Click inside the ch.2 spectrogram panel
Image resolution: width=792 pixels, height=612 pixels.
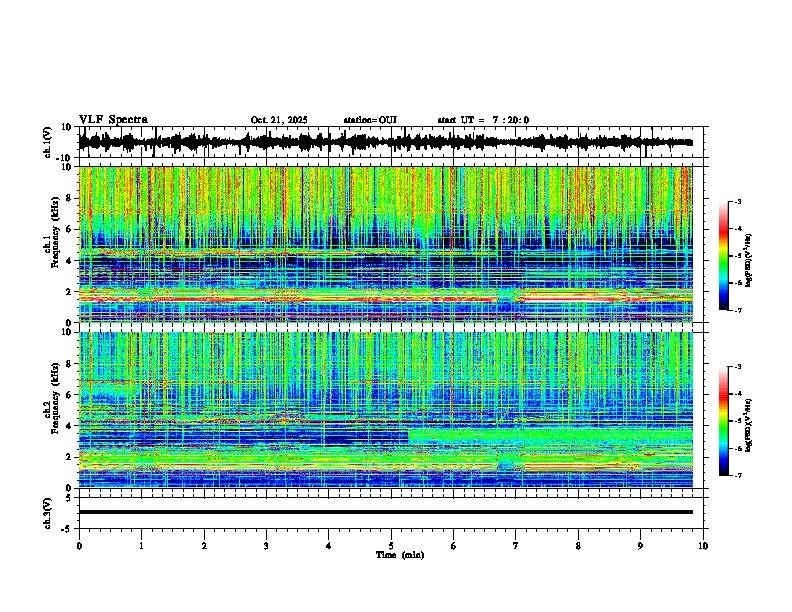pos(385,410)
